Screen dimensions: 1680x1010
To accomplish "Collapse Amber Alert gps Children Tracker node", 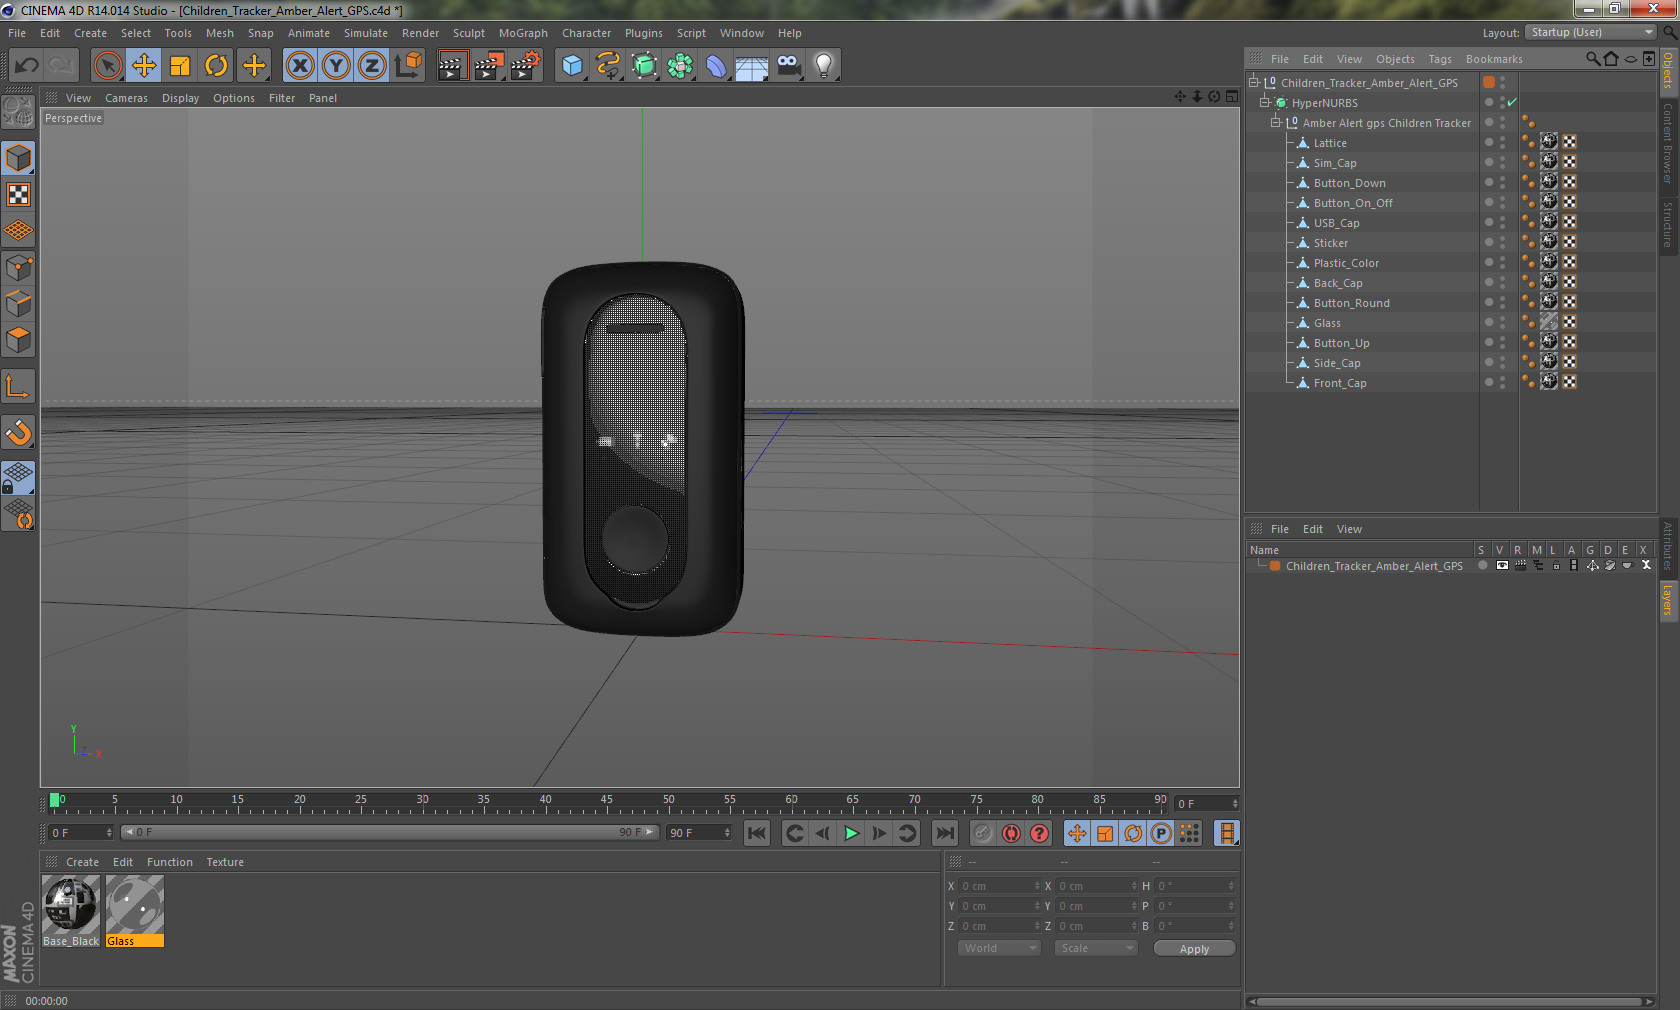I will (1275, 123).
